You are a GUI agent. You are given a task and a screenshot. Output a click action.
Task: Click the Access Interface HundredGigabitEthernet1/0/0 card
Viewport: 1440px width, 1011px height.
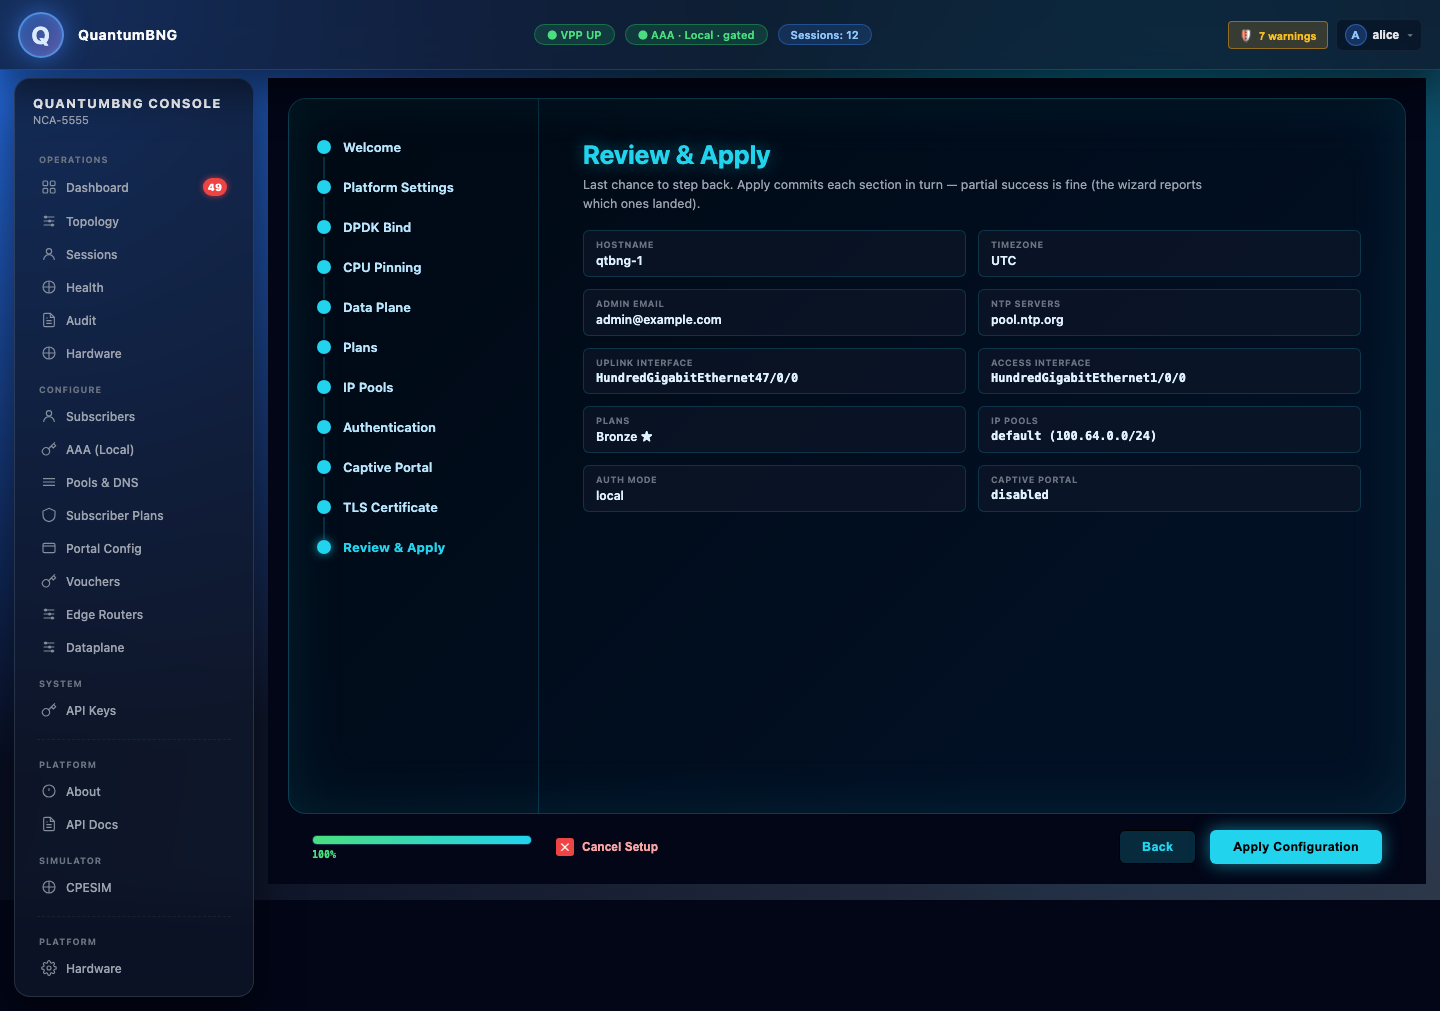[x=1169, y=371]
